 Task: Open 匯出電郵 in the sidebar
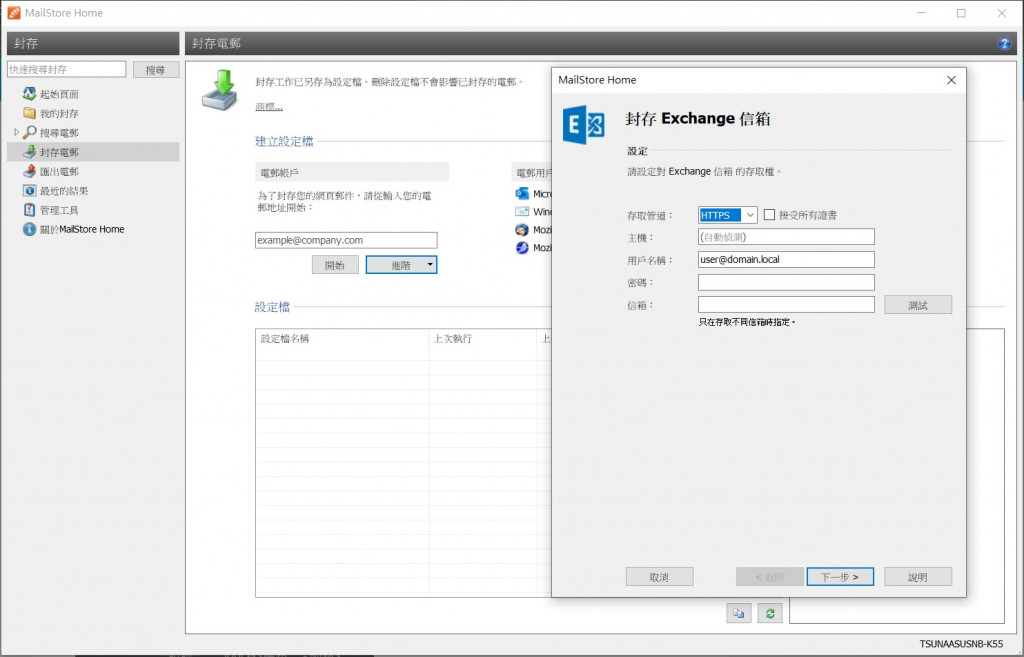(x=59, y=171)
